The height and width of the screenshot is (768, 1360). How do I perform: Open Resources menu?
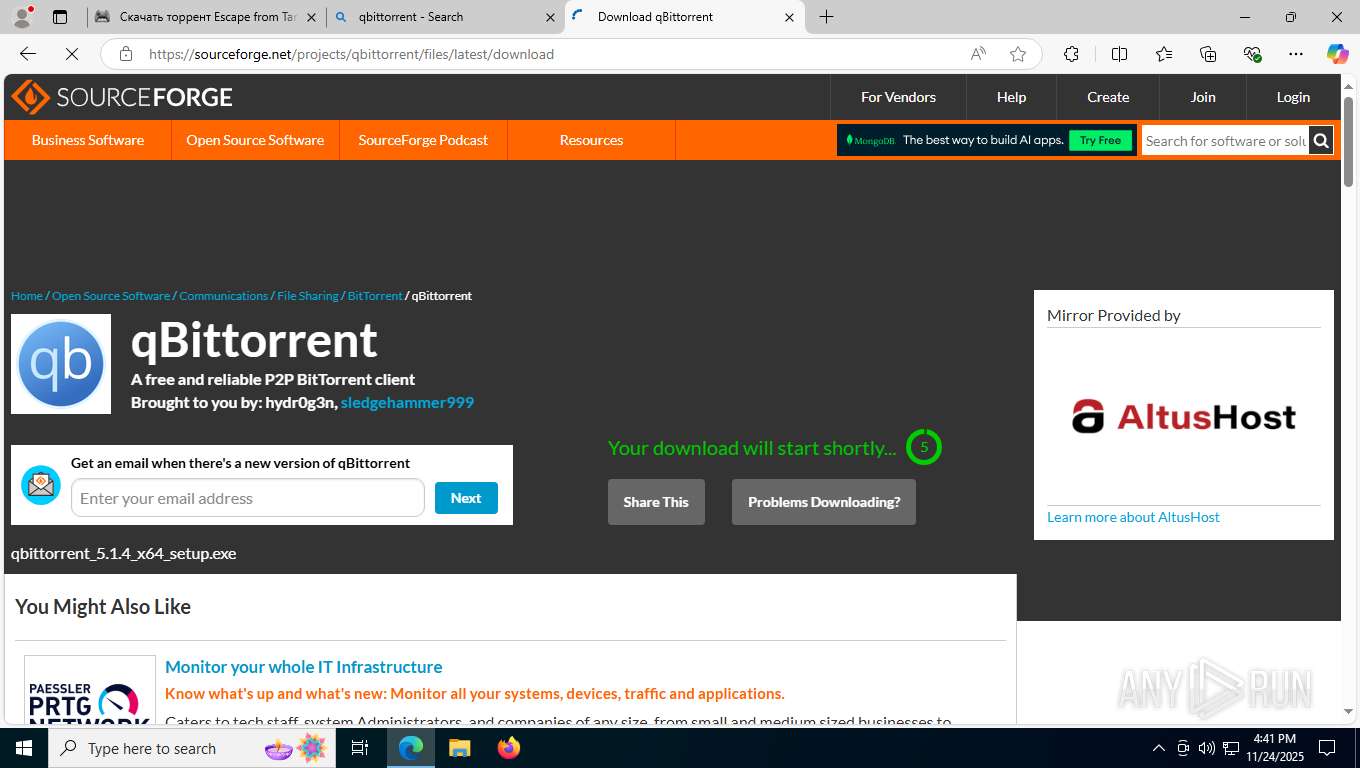(591, 140)
